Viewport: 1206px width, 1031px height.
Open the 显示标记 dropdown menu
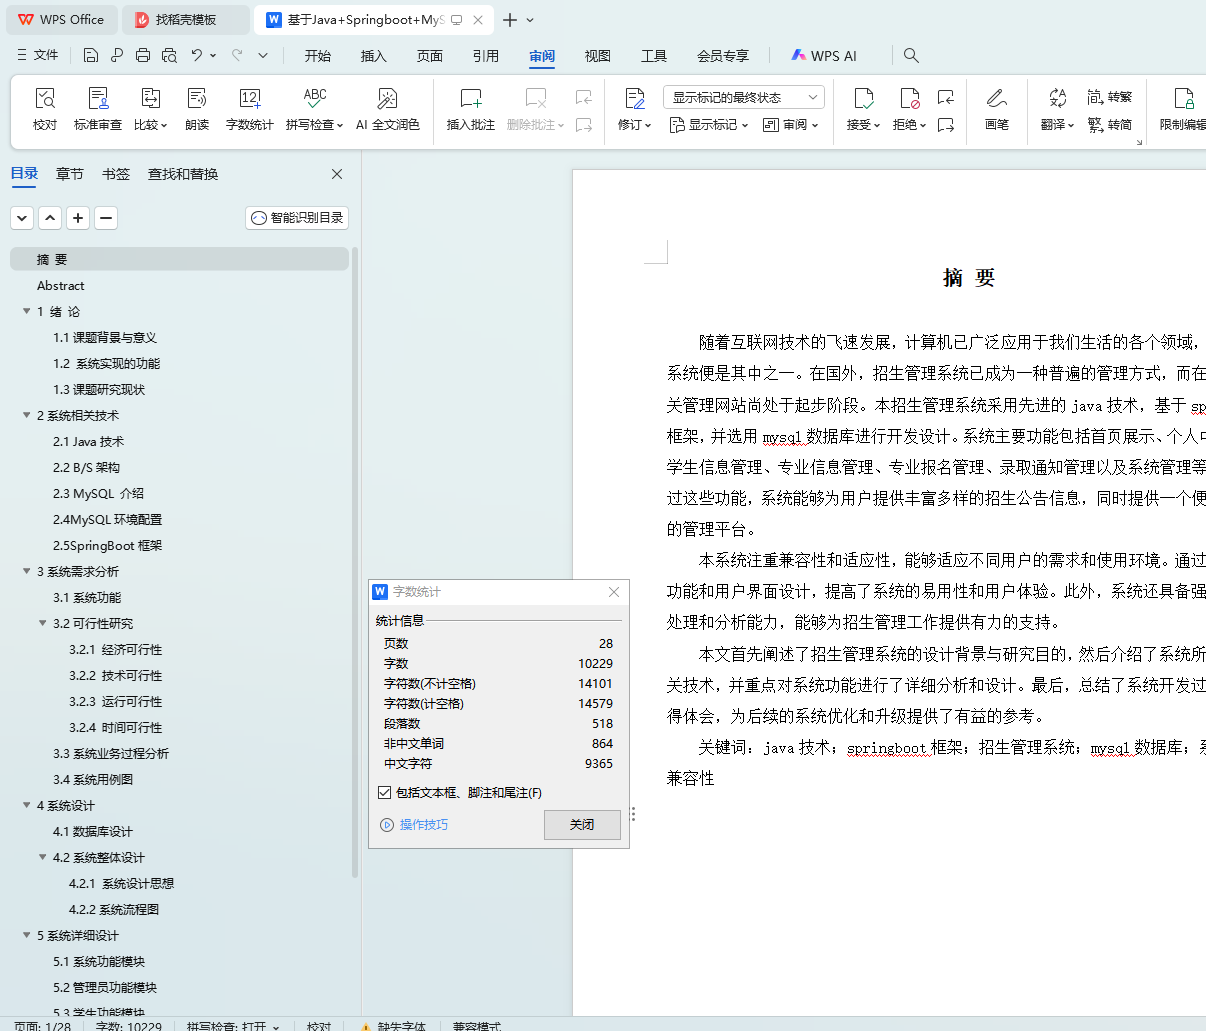(x=709, y=125)
